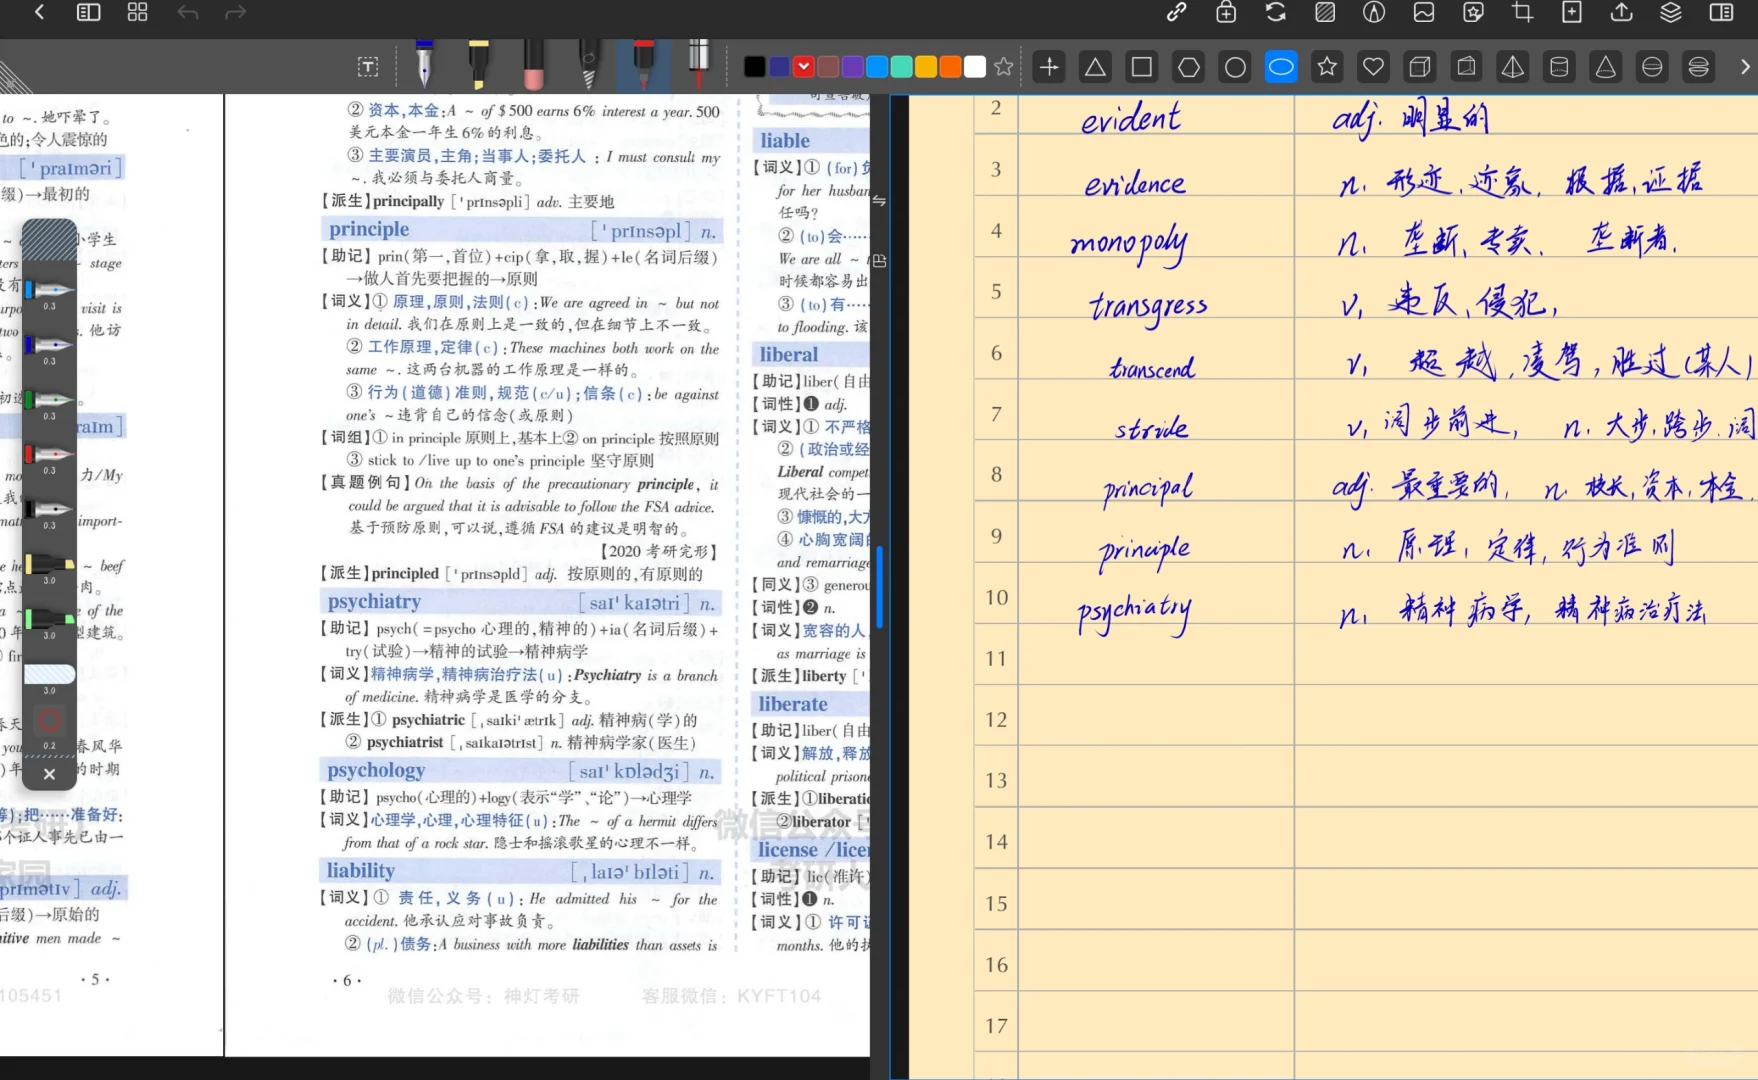The image size is (1758, 1080).
Task: Undo the last action
Action: click(x=187, y=13)
